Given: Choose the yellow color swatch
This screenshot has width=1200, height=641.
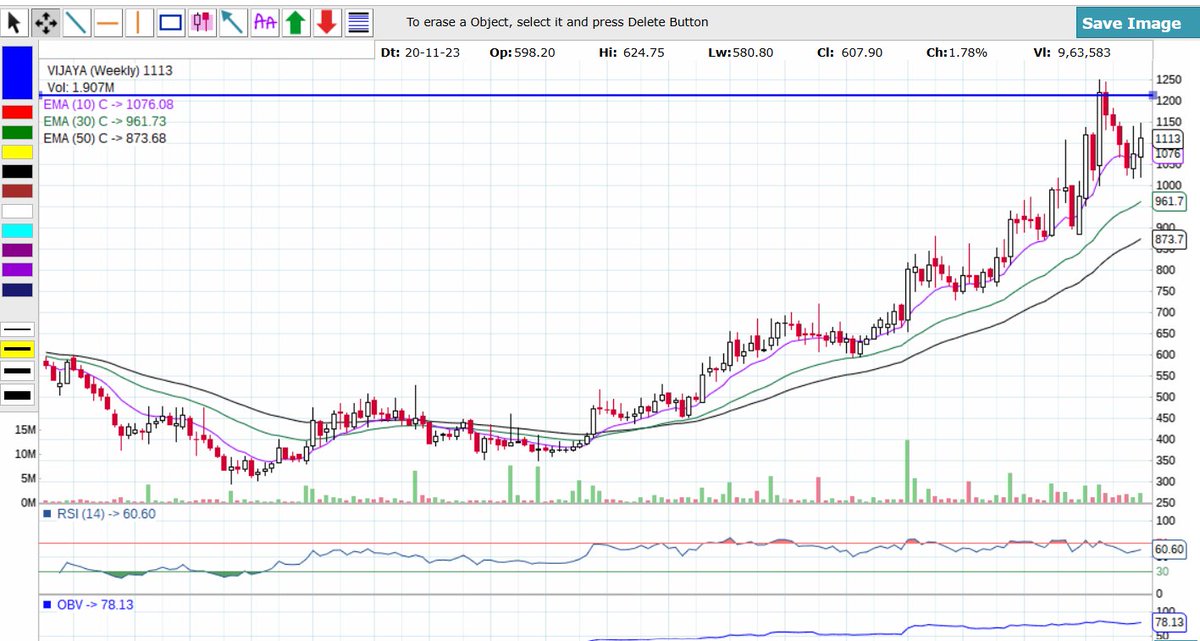Looking at the screenshot, I should (18, 151).
